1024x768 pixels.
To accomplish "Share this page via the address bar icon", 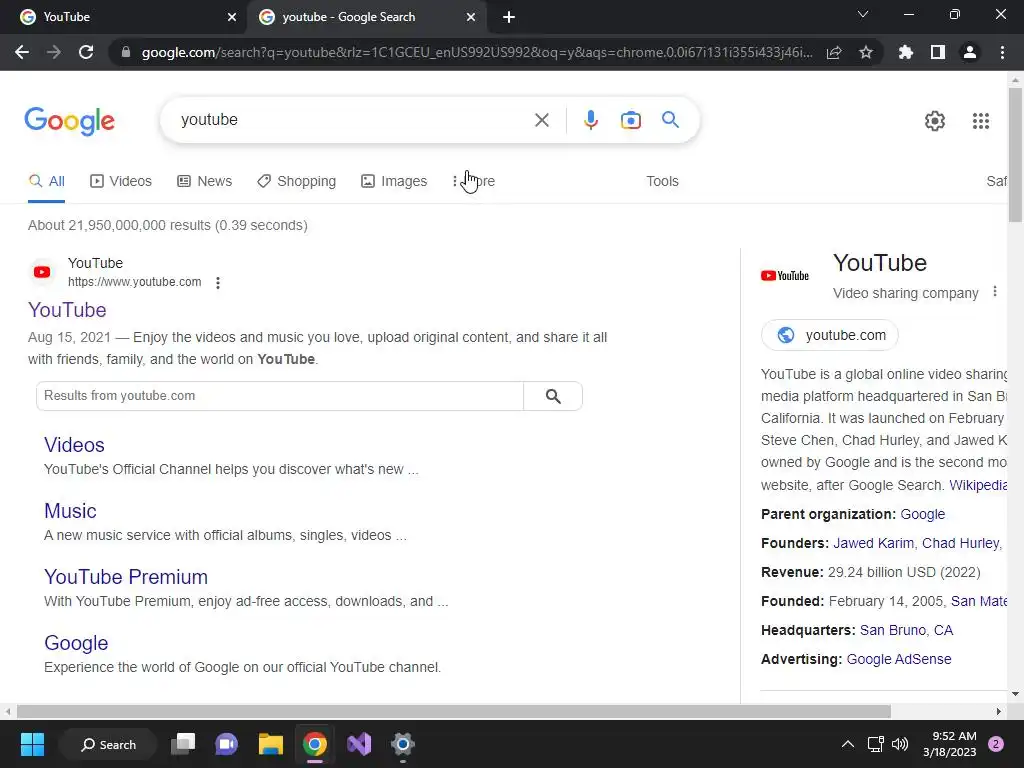I will tap(834, 52).
